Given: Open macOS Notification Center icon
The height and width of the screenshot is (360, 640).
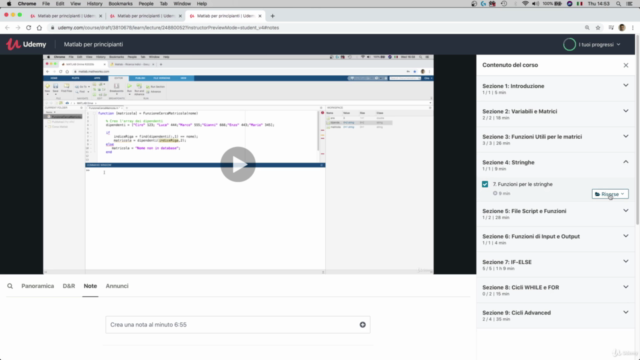Looking at the screenshot, I should pos(629,4).
